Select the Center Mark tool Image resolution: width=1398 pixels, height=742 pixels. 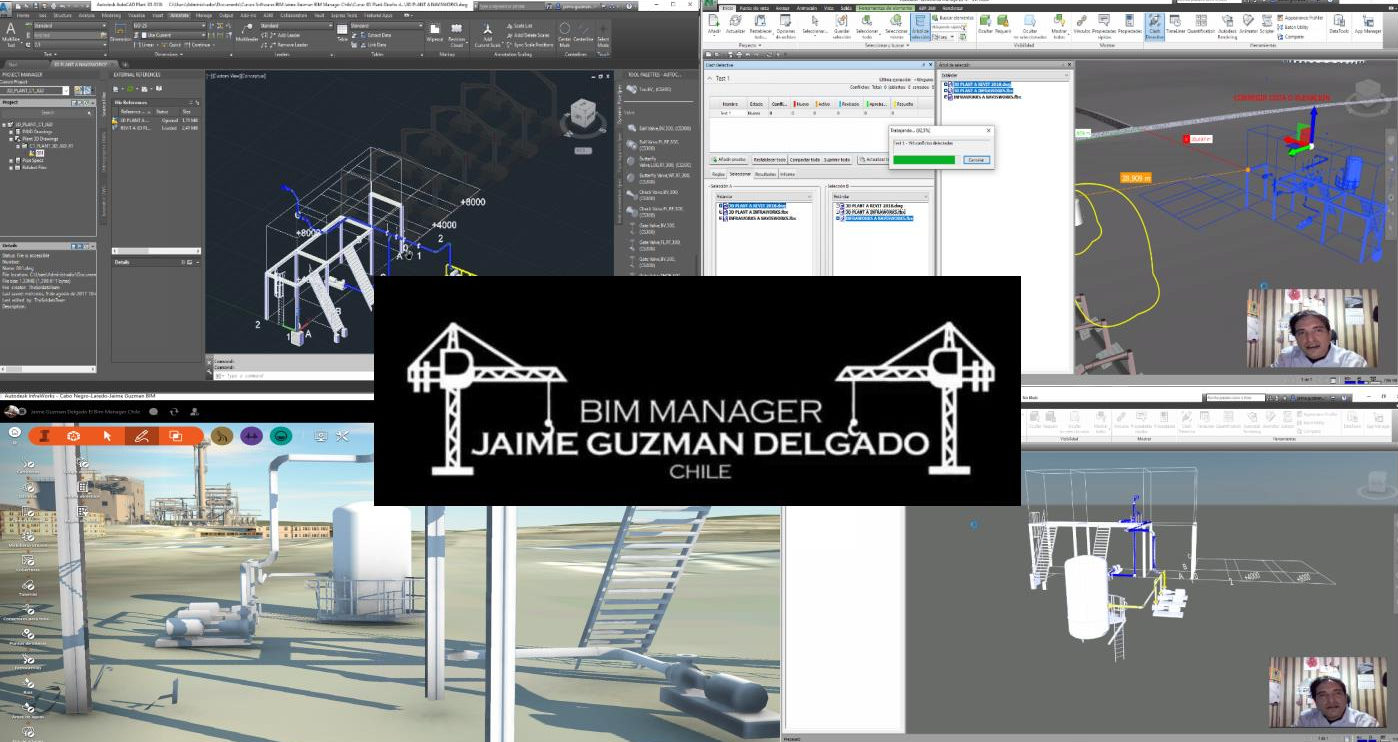point(565,34)
